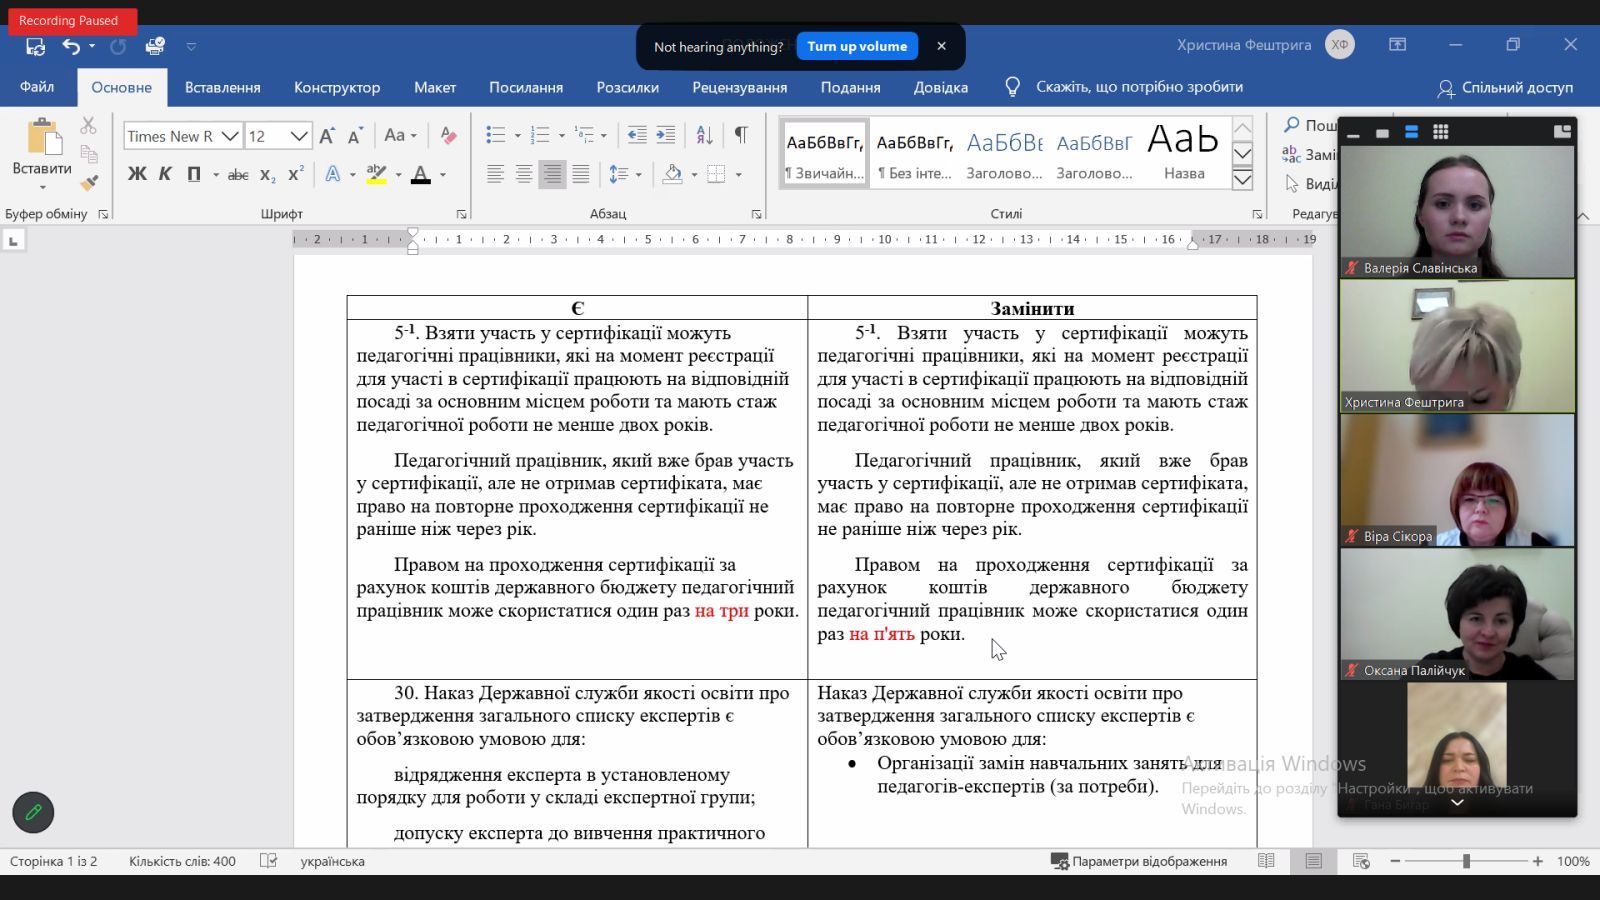
Task: Switch to the Рецензування tab
Action: [739, 87]
